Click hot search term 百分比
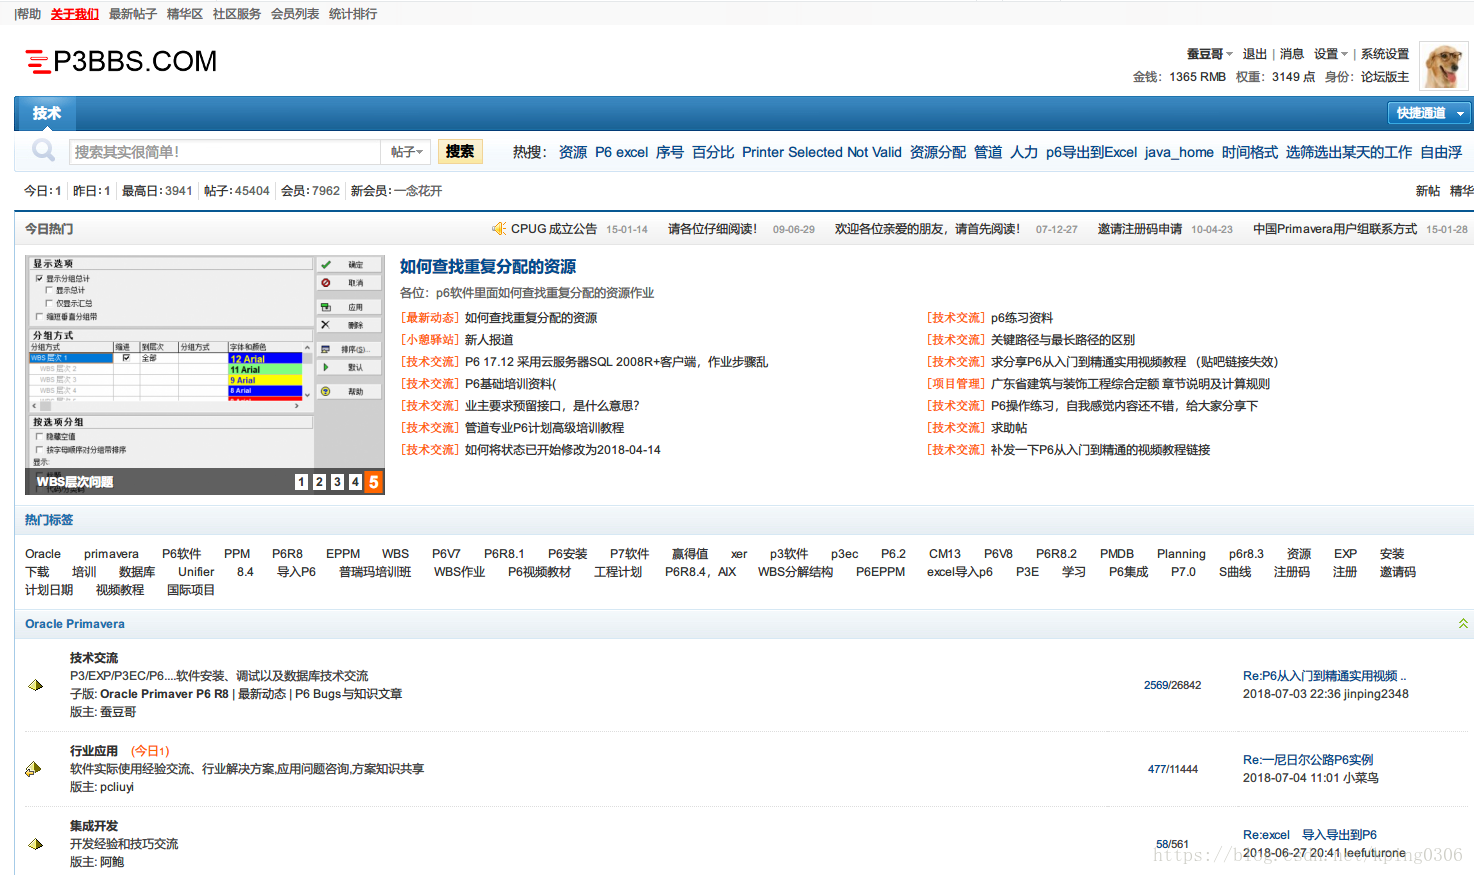Viewport: 1474px width, 875px height. pos(713,152)
